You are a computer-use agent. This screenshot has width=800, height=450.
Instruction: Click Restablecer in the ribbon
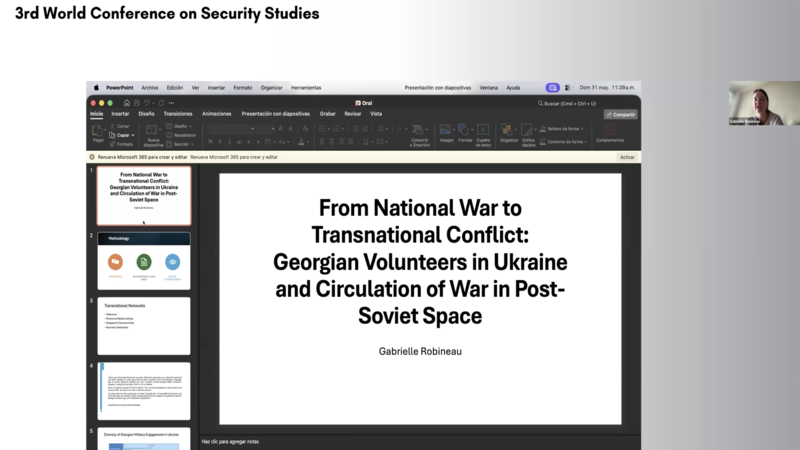(x=181, y=135)
